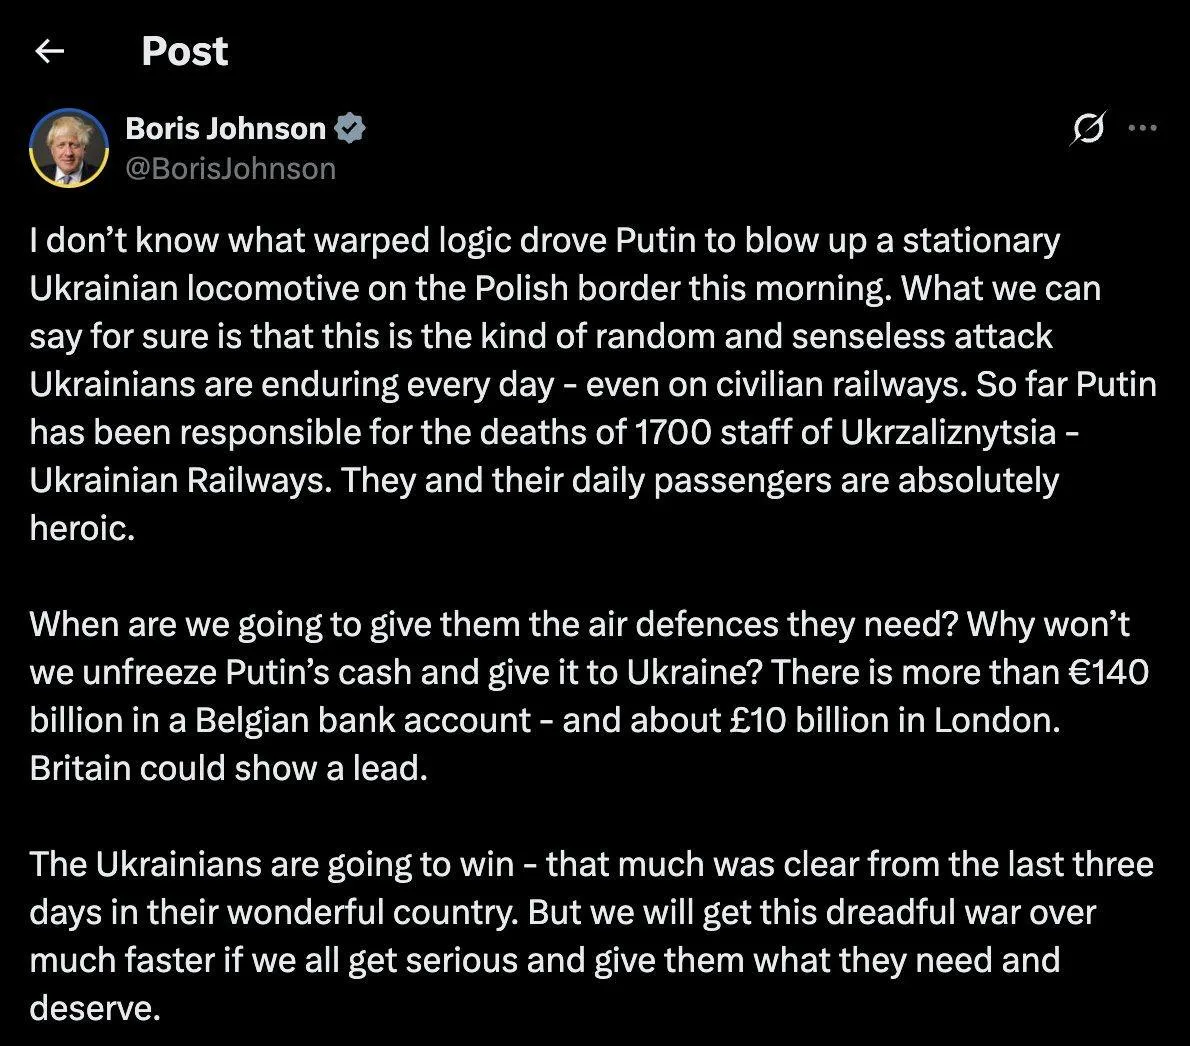Screen dimensions: 1190x1046
Task: Open the Grok explain-post icon
Action: pyautogui.click(x=1087, y=128)
